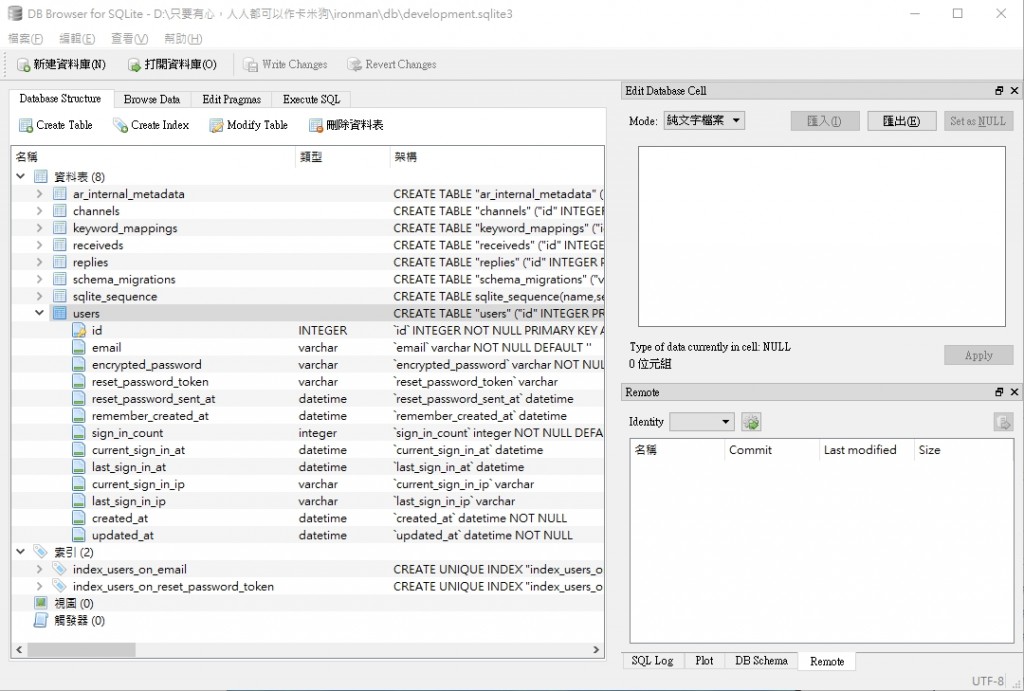Click the Delete Table (刪除資料表) icon
Viewport: 1024px width, 691px height.
point(315,125)
